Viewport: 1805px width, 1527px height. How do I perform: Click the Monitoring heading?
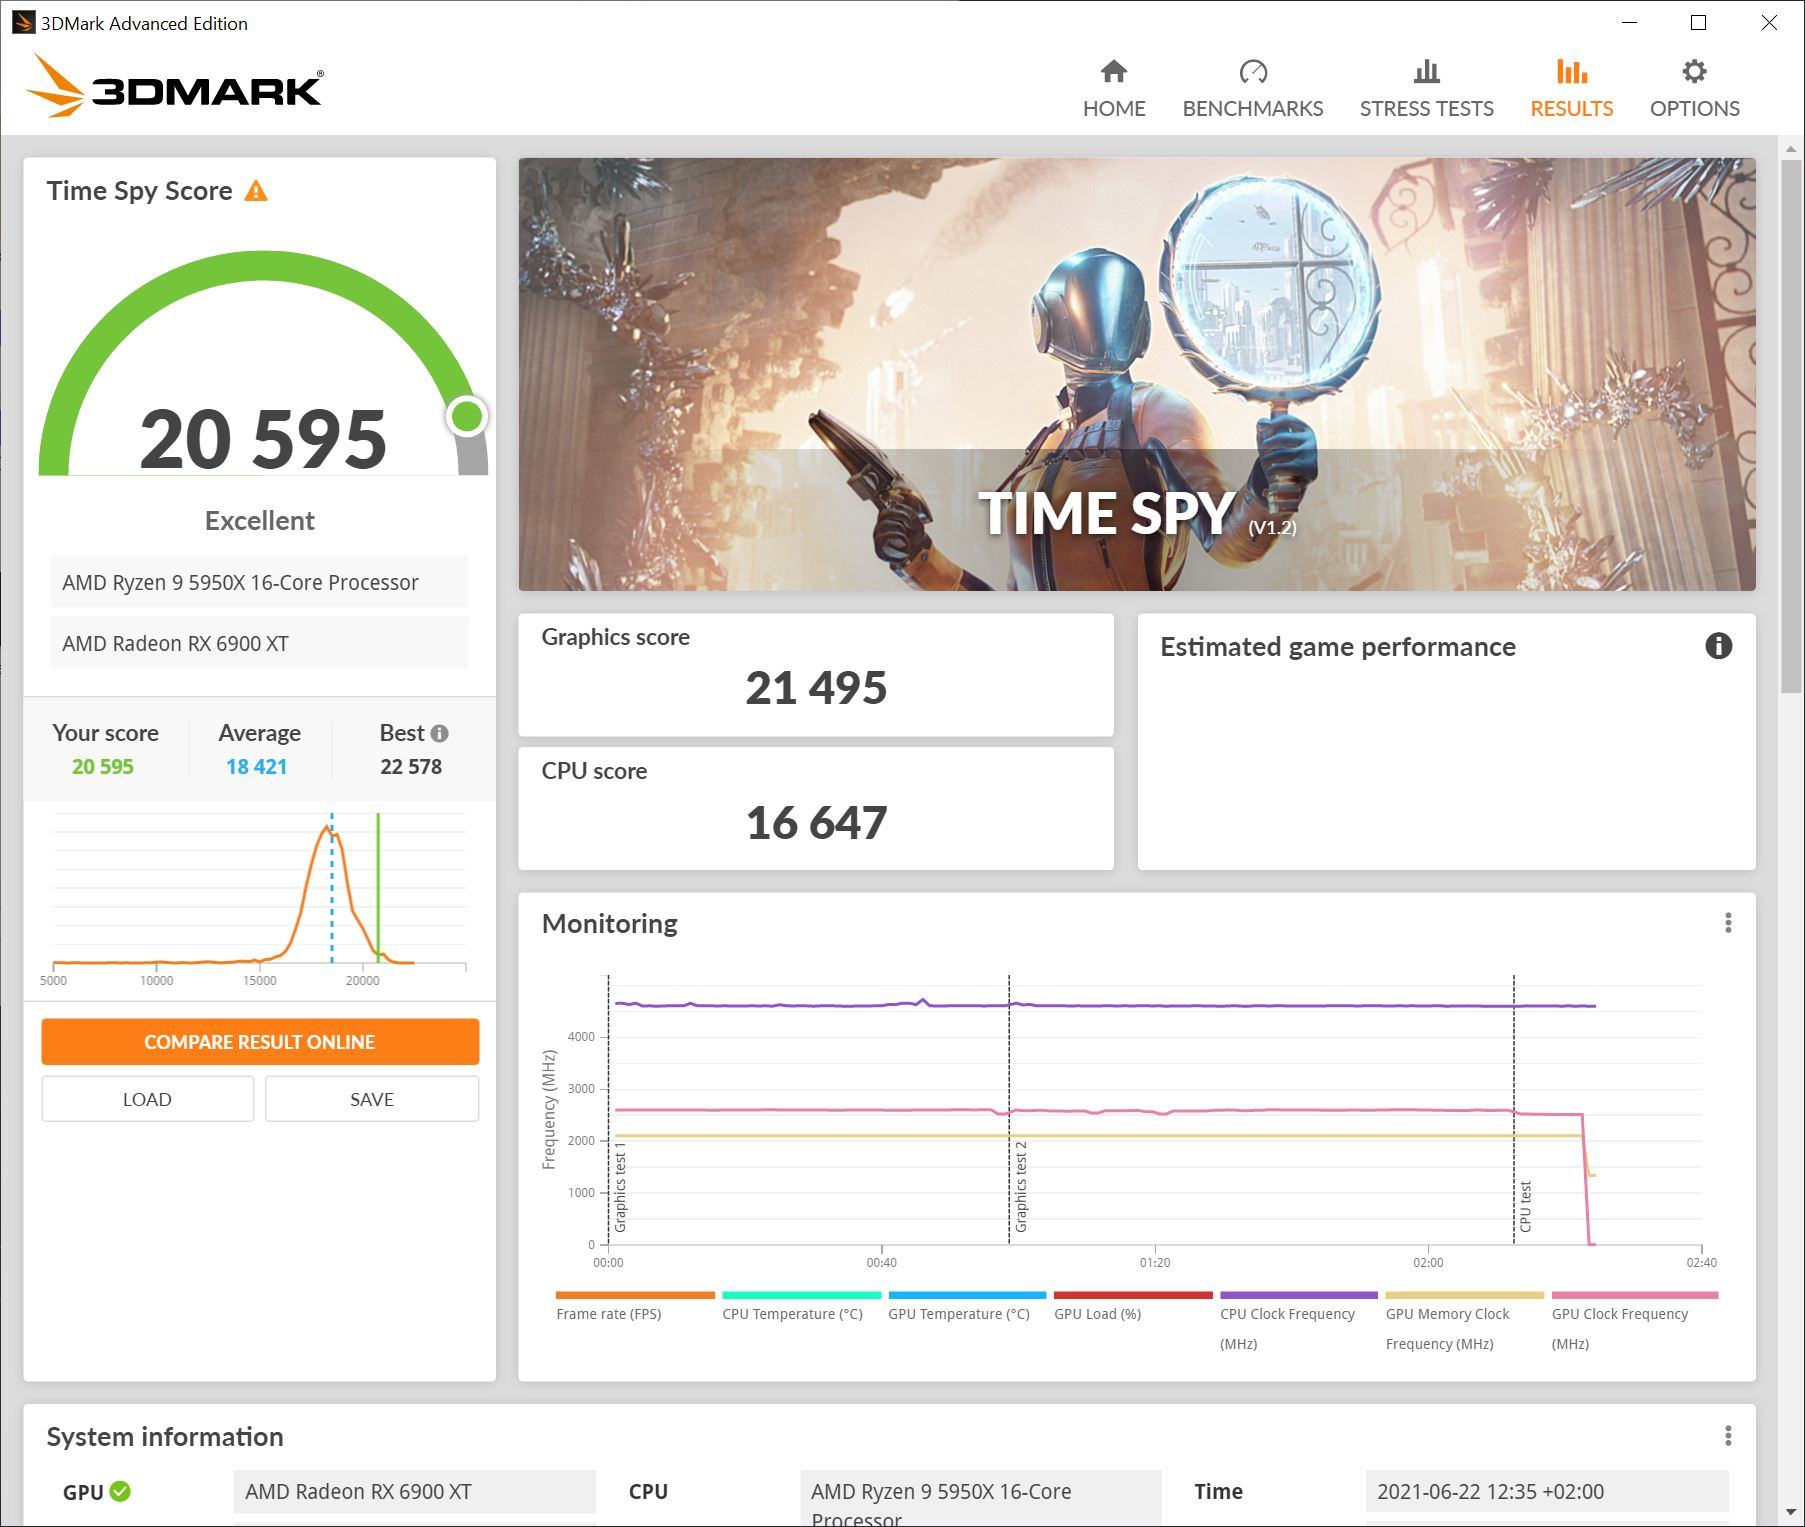pos(609,923)
